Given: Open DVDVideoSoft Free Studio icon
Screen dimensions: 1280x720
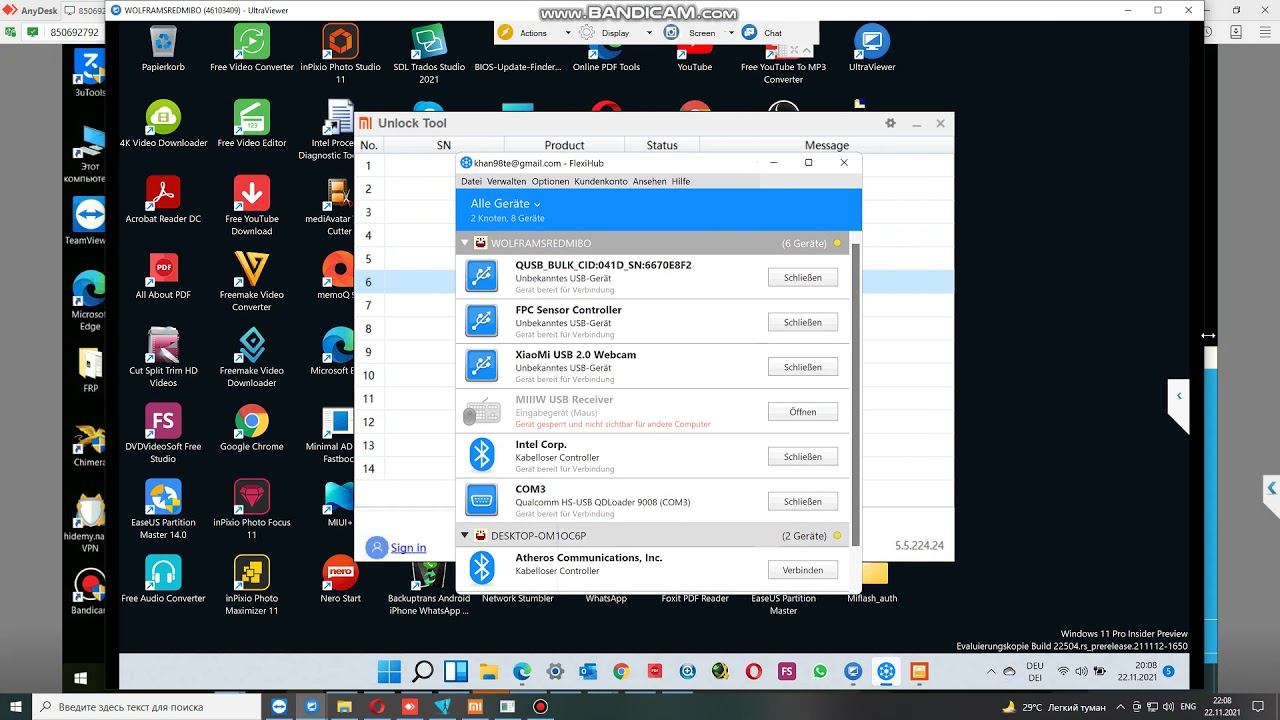Looking at the screenshot, I should point(163,434).
